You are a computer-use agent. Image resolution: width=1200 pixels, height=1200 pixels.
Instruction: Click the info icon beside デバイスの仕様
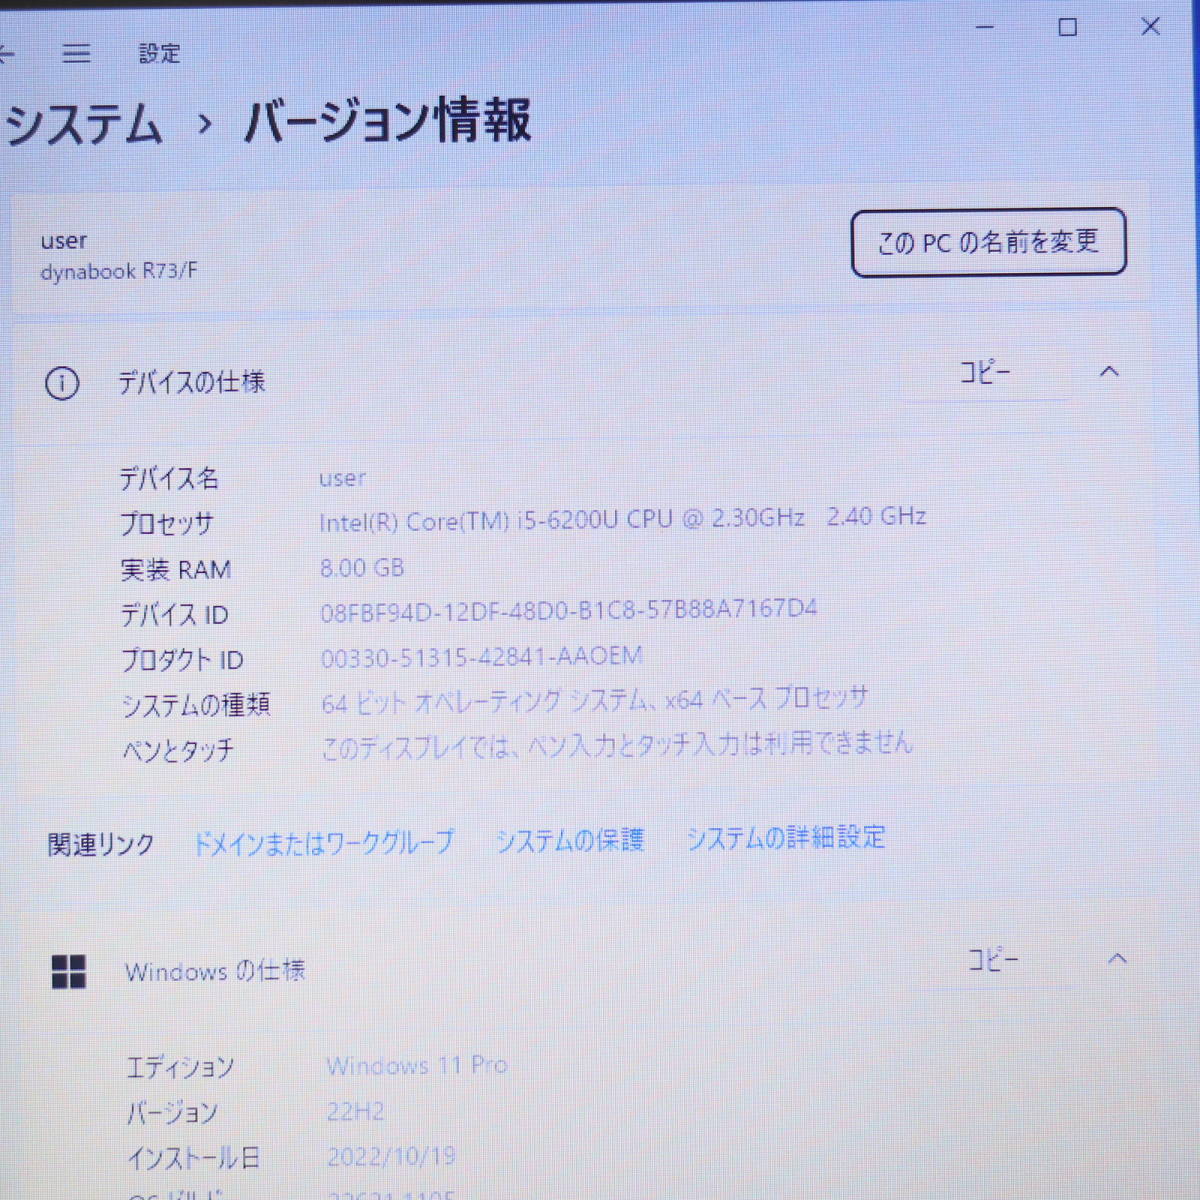click(x=62, y=384)
